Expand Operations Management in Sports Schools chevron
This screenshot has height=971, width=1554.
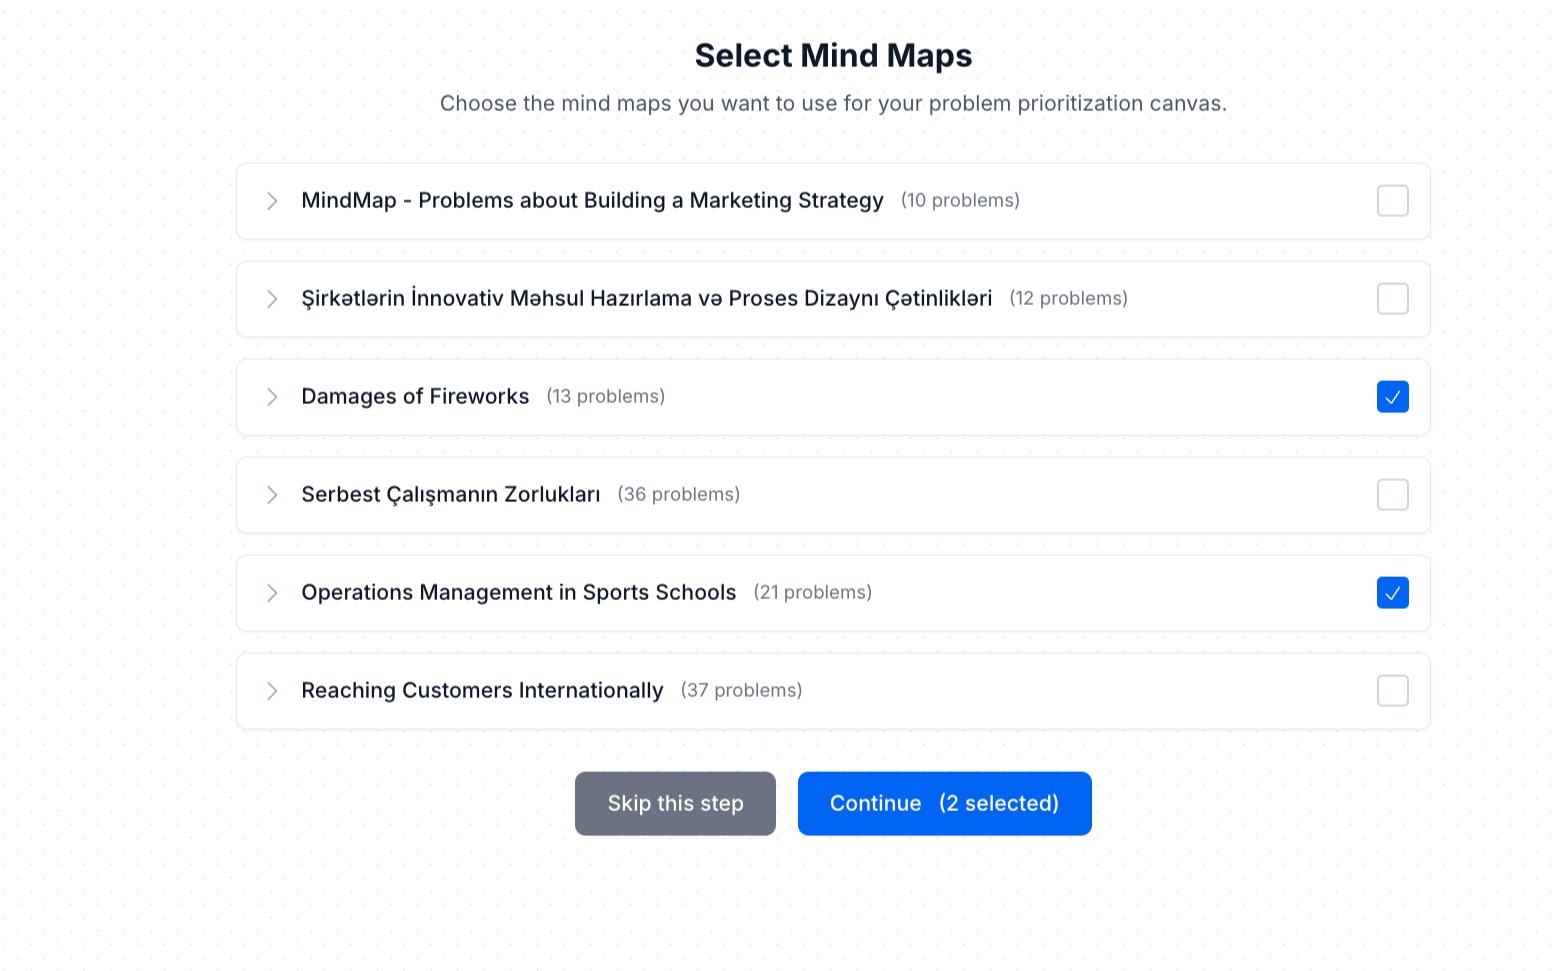point(272,593)
